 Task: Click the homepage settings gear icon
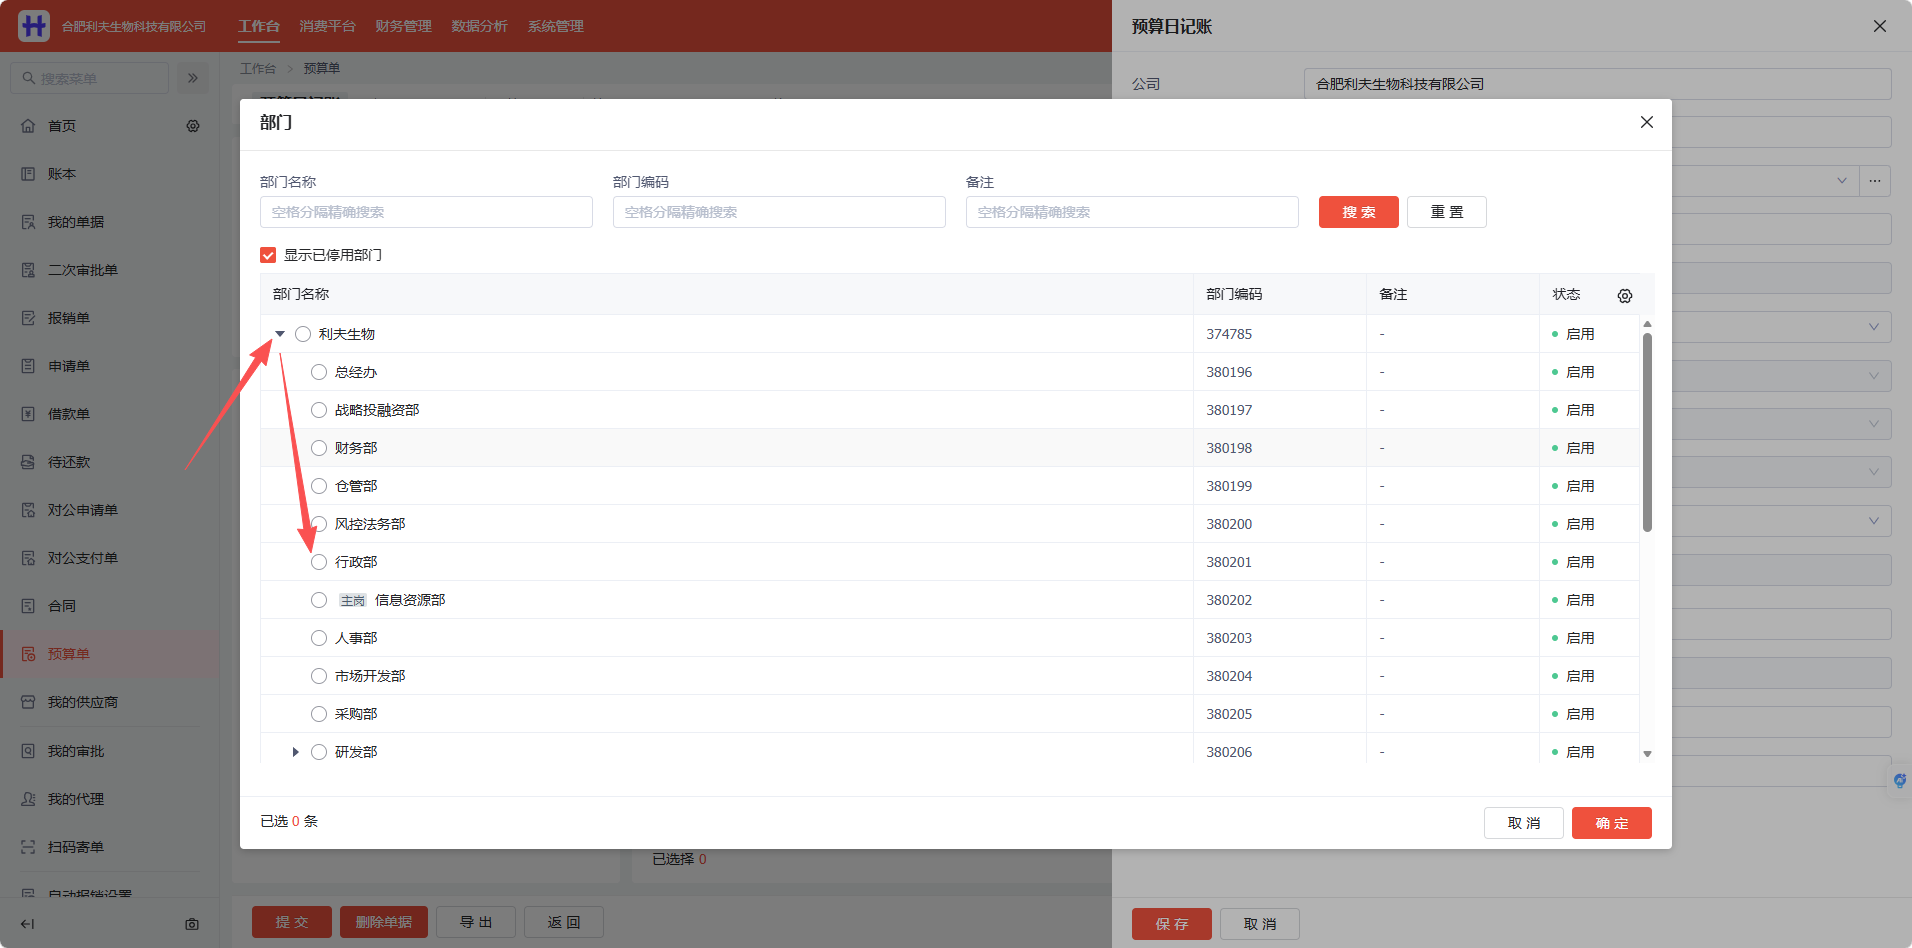click(193, 126)
